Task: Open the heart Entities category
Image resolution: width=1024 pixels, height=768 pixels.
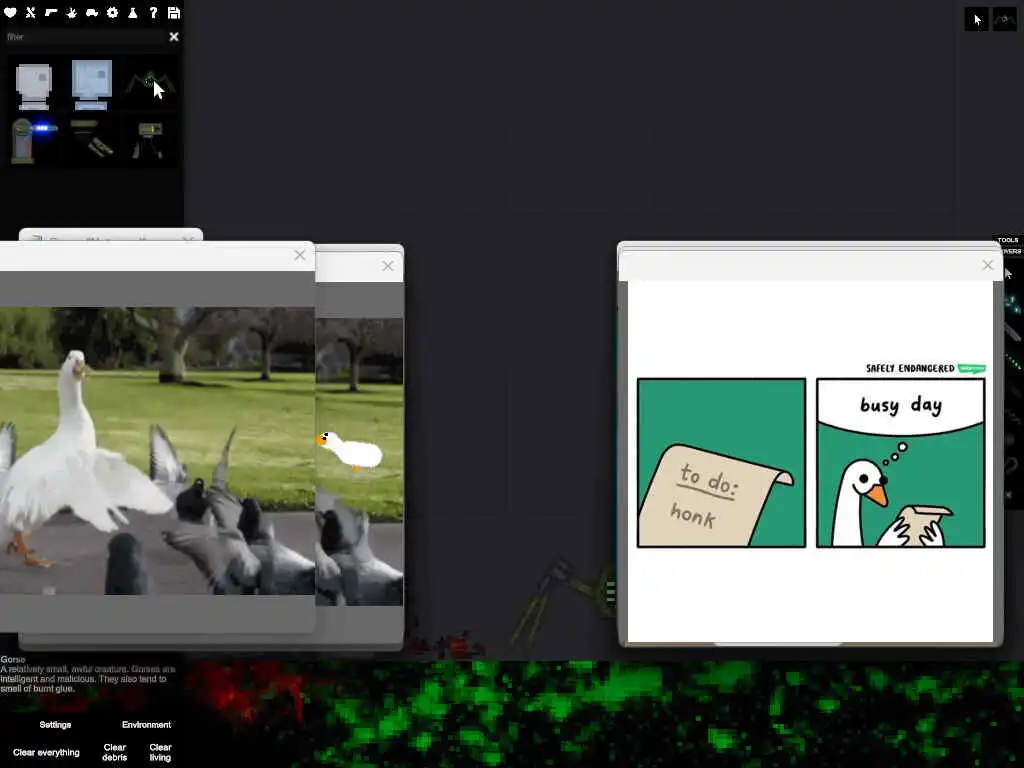Action: point(10,12)
